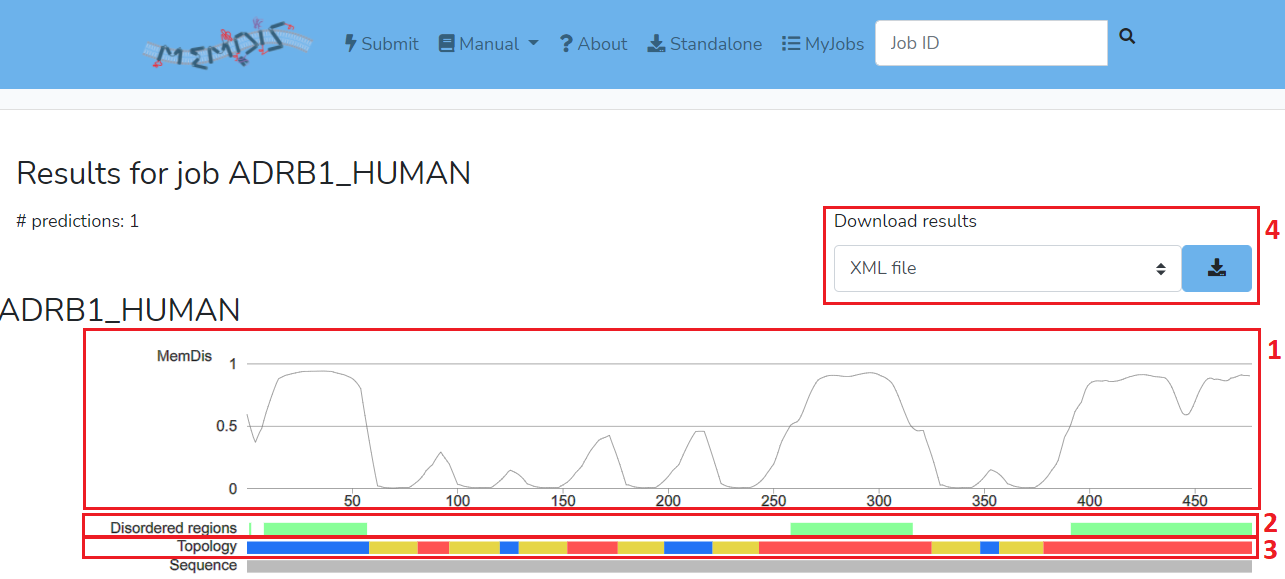1285x579 pixels.
Task: Click the first yellow Topology segment
Action: click(x=393, y=547)
